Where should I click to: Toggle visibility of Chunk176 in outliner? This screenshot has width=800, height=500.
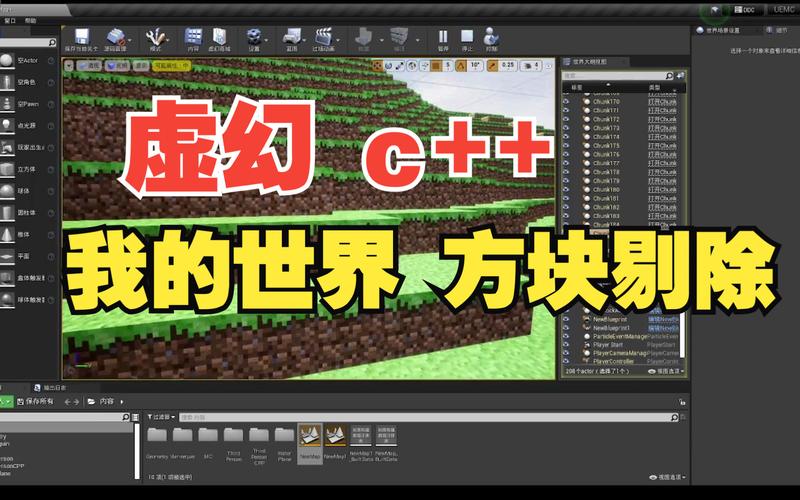pos(565,154)
